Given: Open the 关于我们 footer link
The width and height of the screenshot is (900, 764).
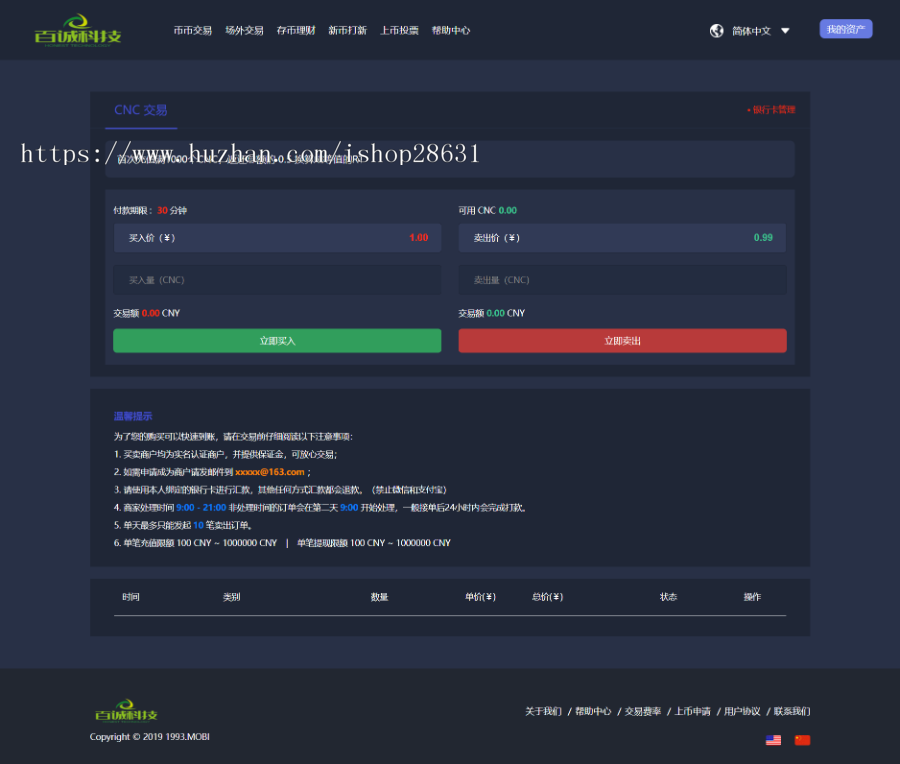Looking at the screenshot, I should pos(543,711).
